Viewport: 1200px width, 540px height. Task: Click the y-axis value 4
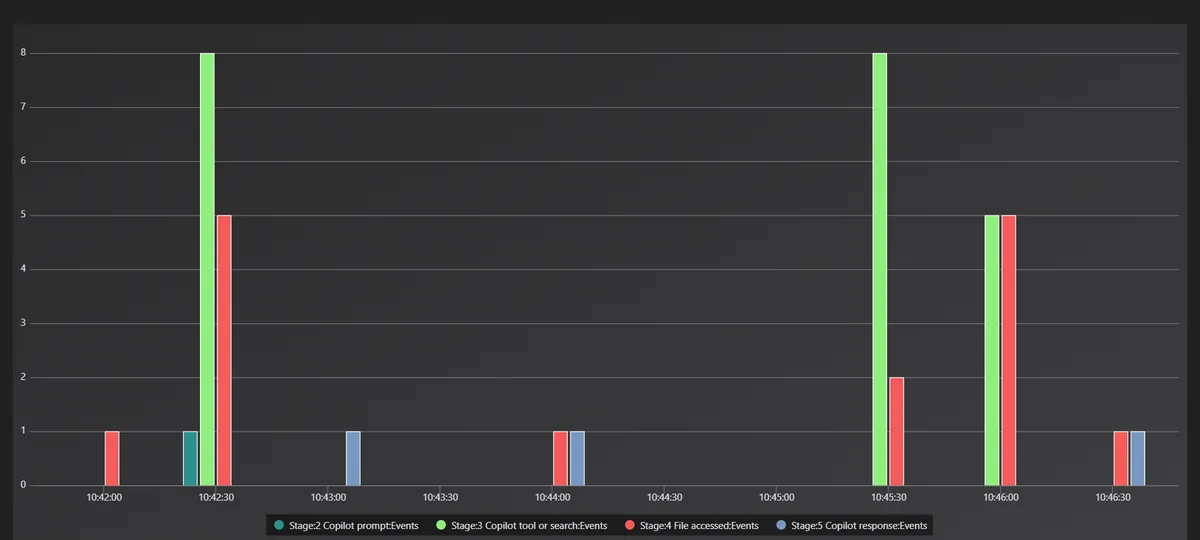coord(24,269)
